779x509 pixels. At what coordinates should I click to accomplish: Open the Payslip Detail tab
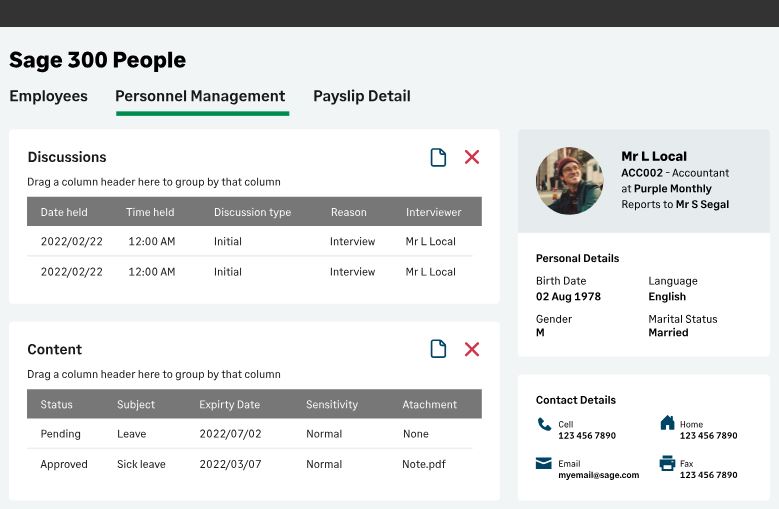pyautogui.click(x=362, y=96)
